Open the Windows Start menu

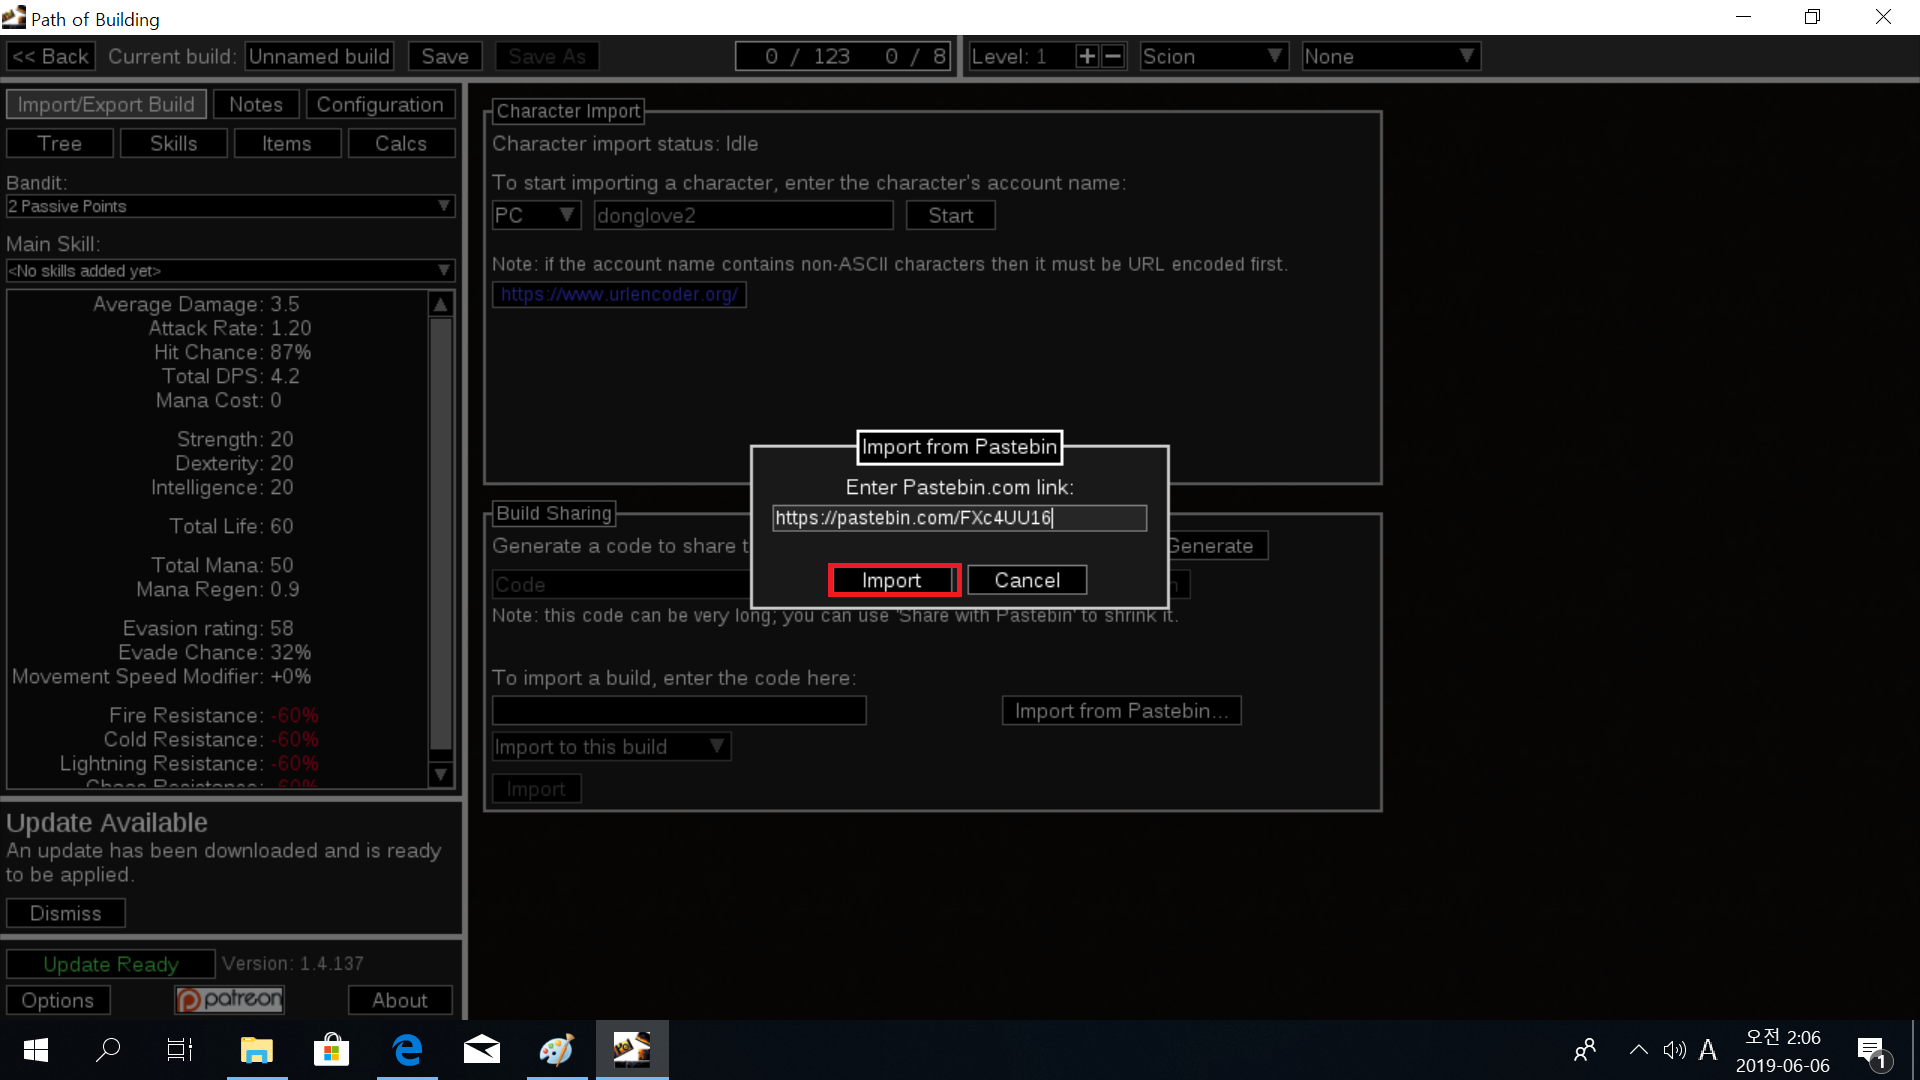[36, 1050]
